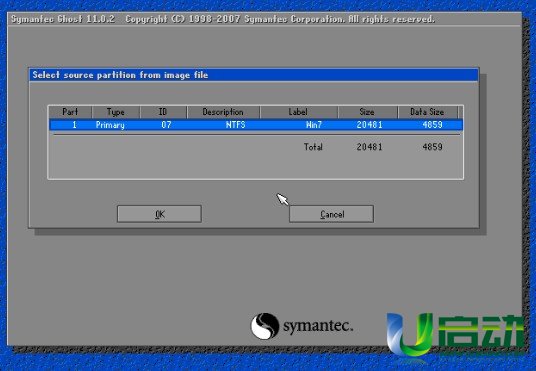Viewport: 536px width, 371px height.
Task: Select the Primary NTFS partition row
Action: click(256, 125)
